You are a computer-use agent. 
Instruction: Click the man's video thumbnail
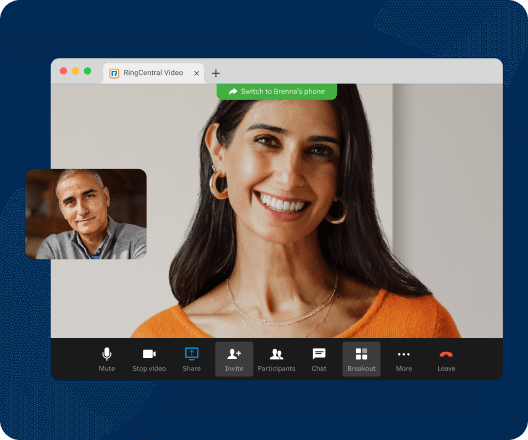click(86, 214)
